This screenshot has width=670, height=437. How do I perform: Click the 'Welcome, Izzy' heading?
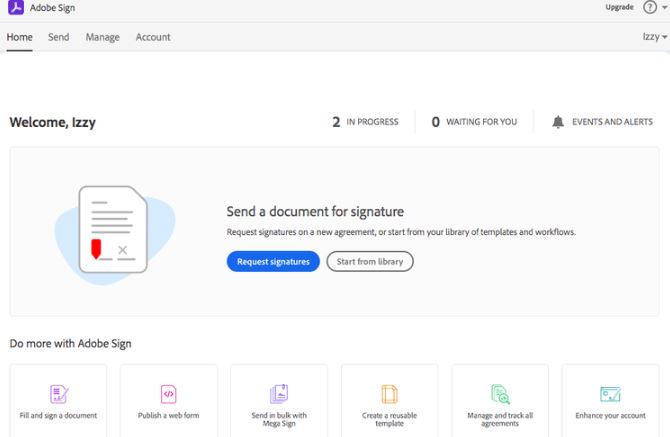pos(53,122)
